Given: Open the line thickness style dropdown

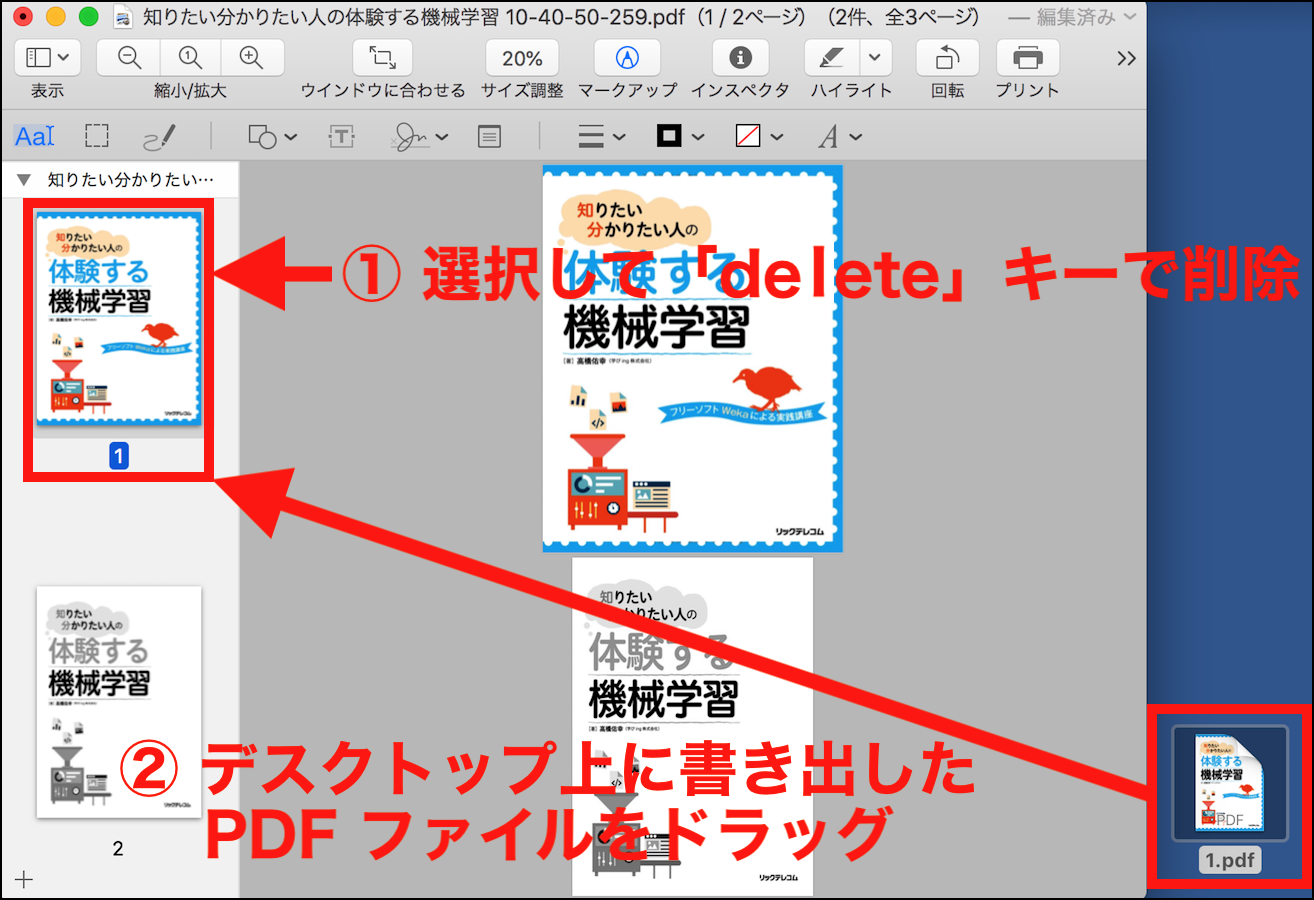Looking at the screenshot, I should (603, 136).
